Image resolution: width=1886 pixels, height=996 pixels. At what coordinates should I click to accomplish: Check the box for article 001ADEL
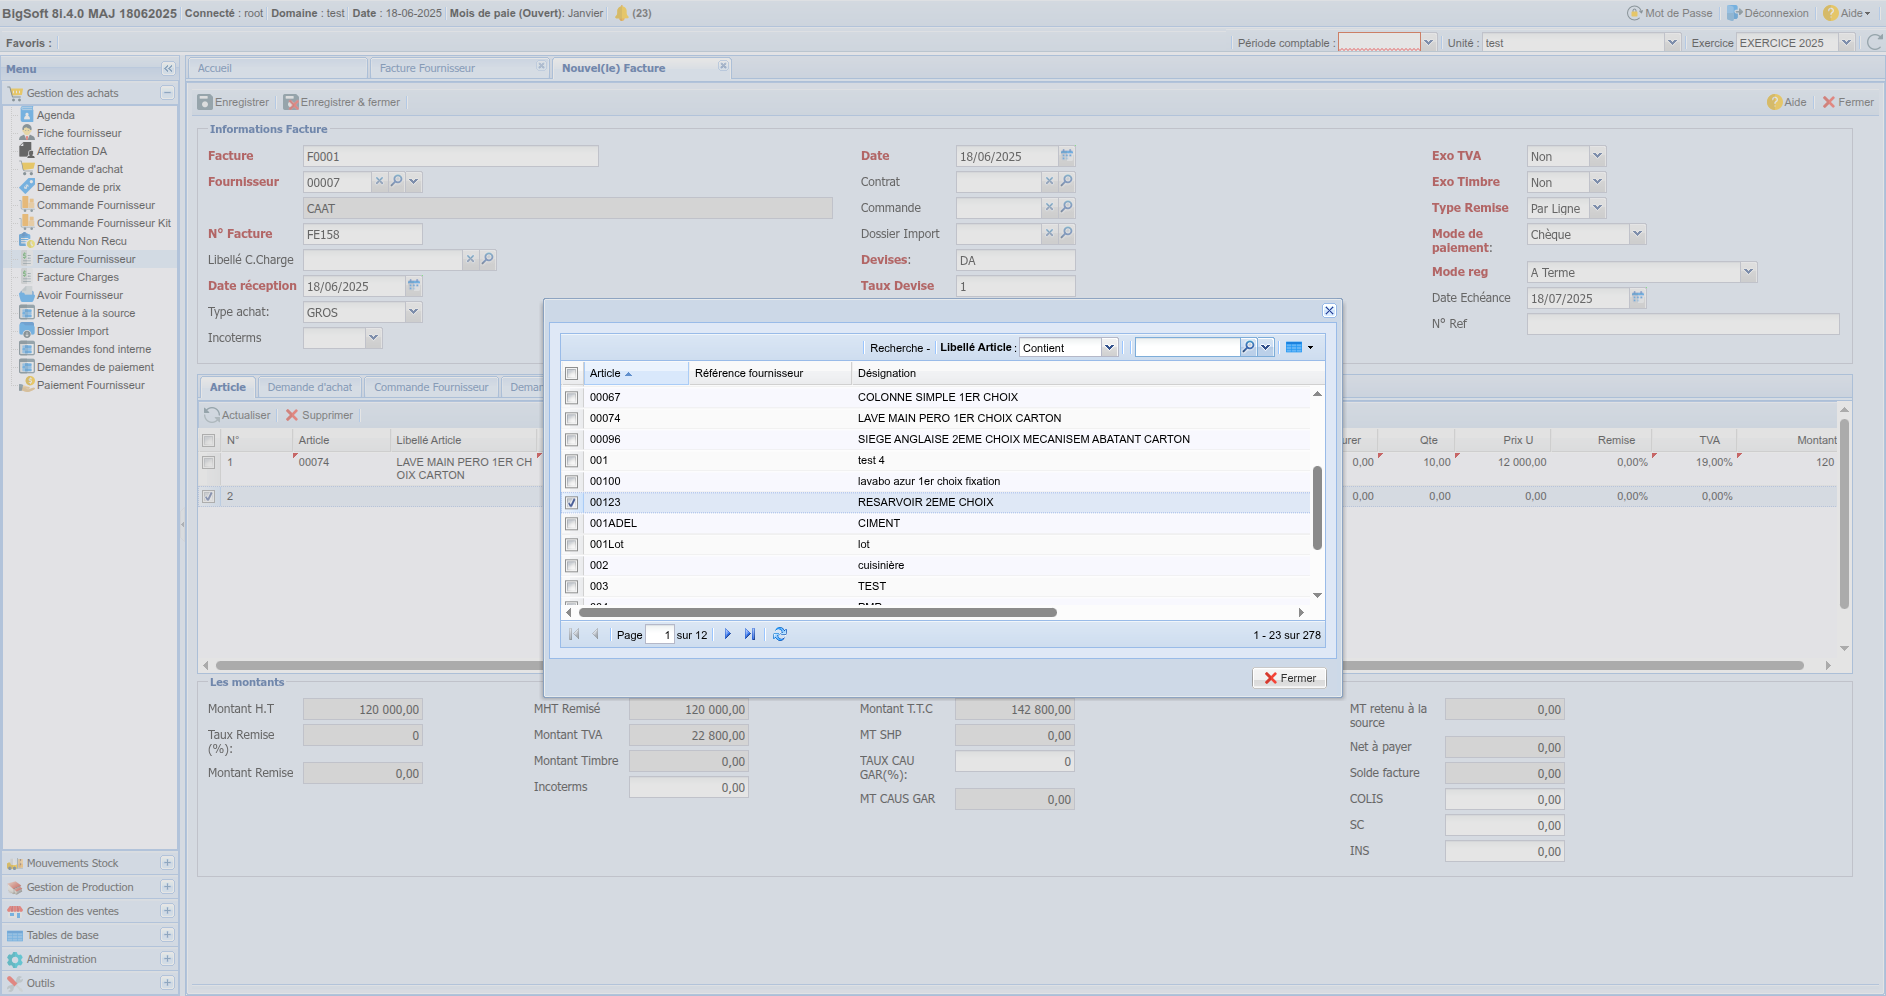[x=572, y=523]
